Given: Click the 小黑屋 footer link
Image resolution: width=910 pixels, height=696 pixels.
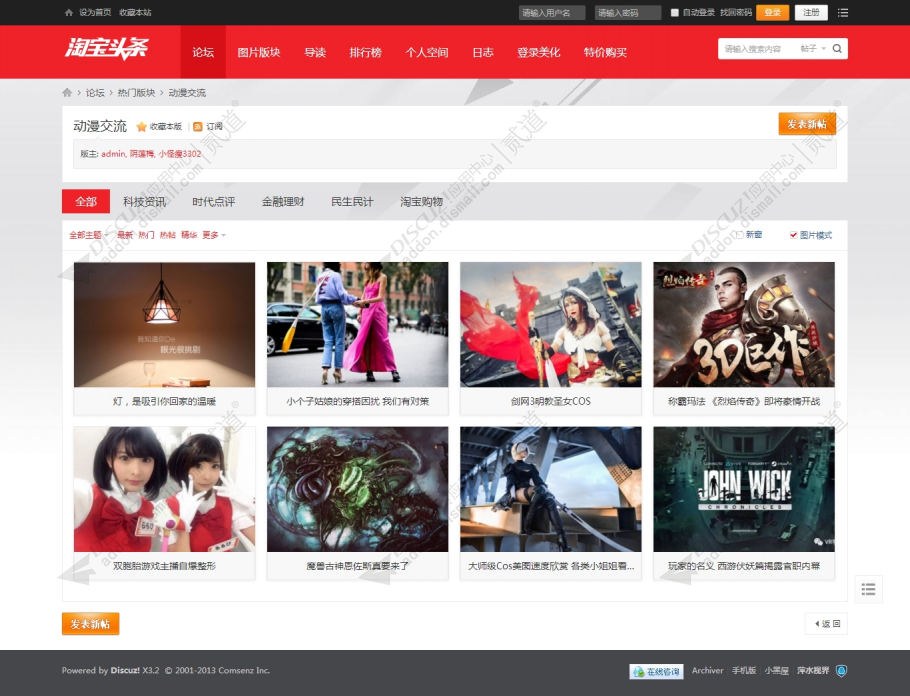Looking at the screenshot, I should coord(777,670).
